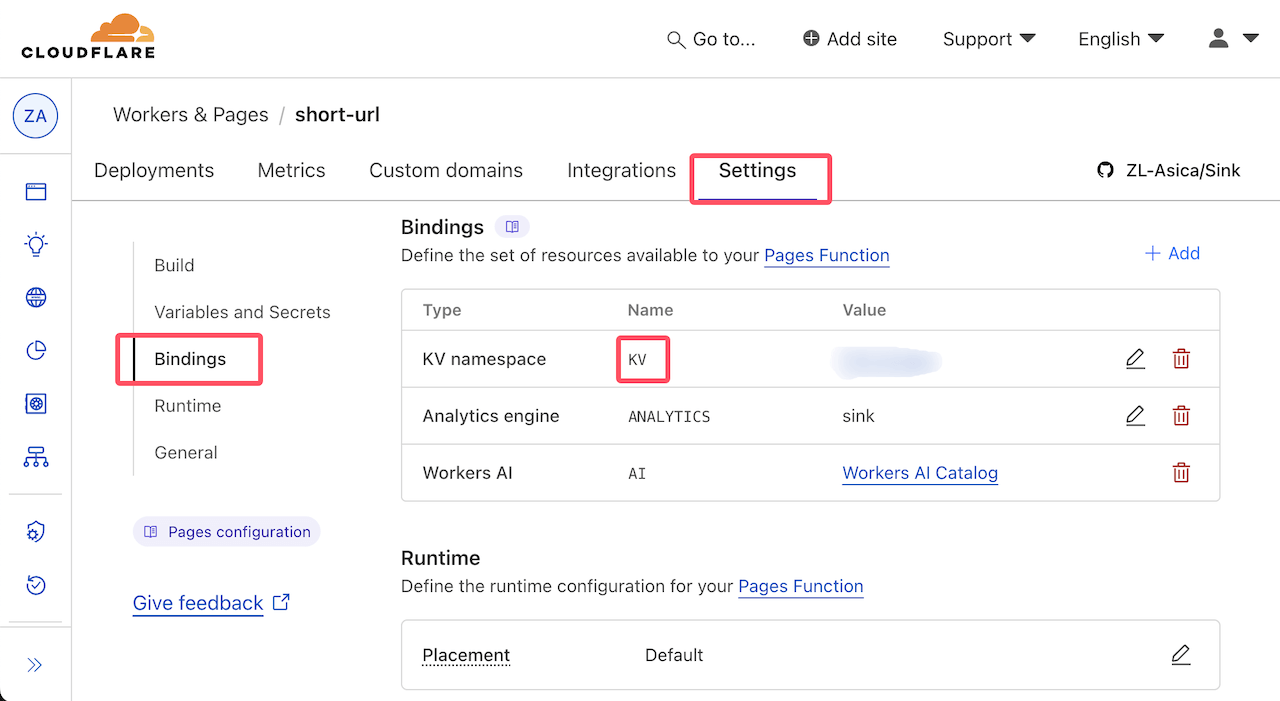This screenshot has height=701, width=1280.
Task: Click the Add site button text
Action: click(862, 39)
